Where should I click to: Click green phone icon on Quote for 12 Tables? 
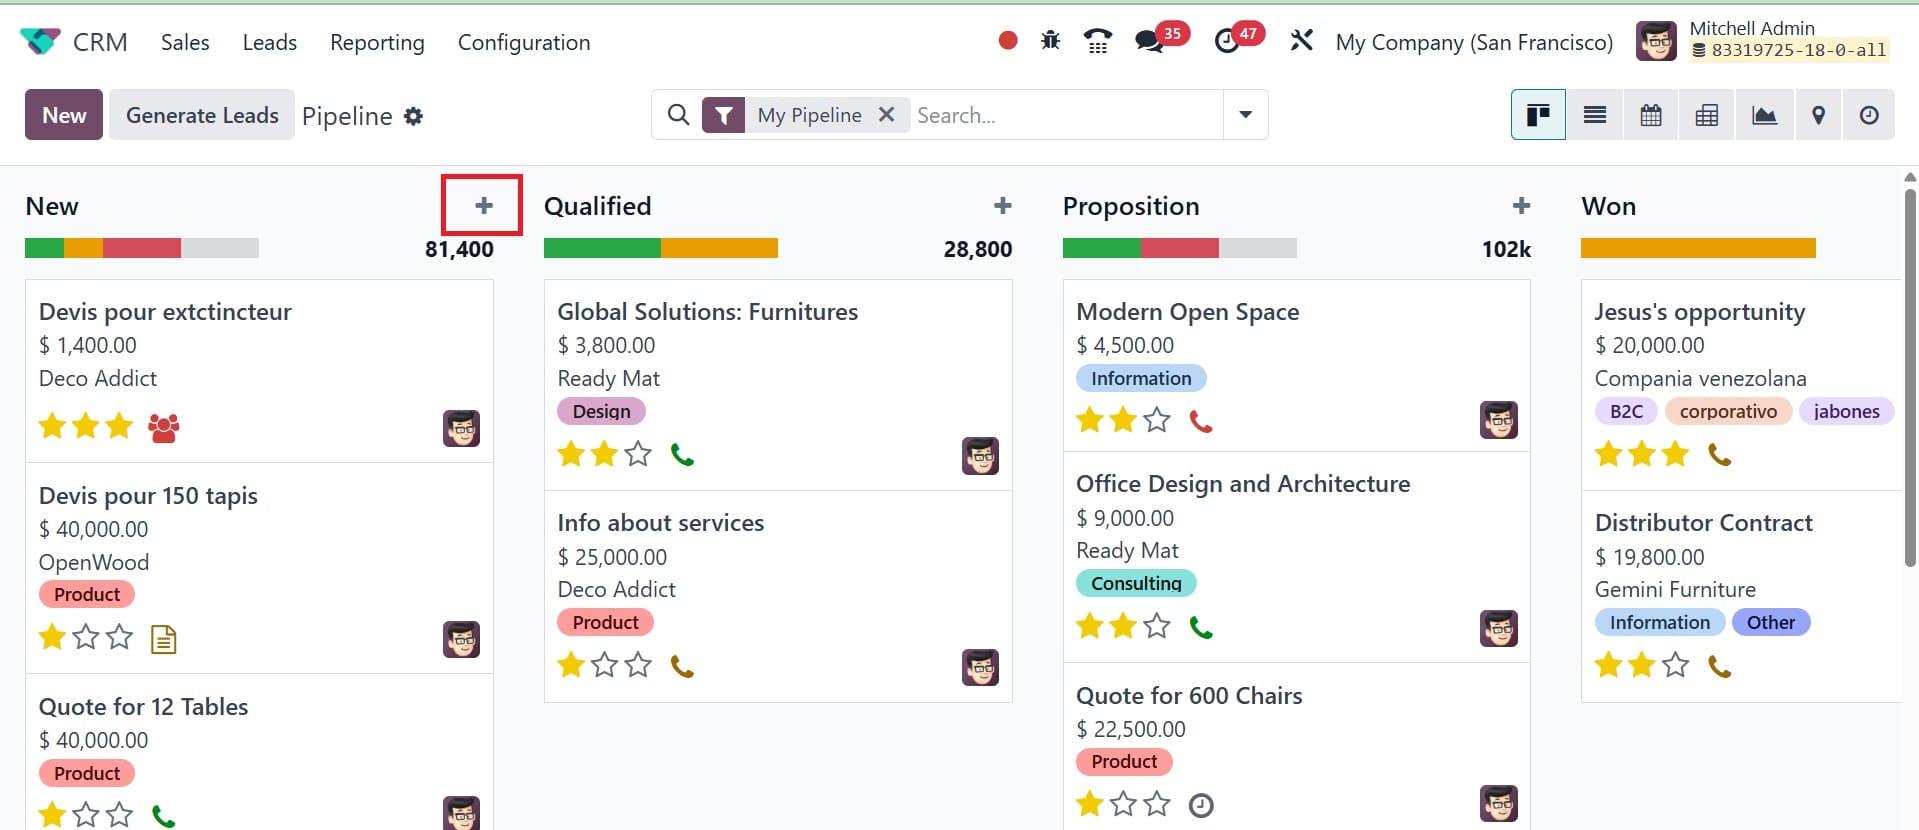(x=163, y=815)
